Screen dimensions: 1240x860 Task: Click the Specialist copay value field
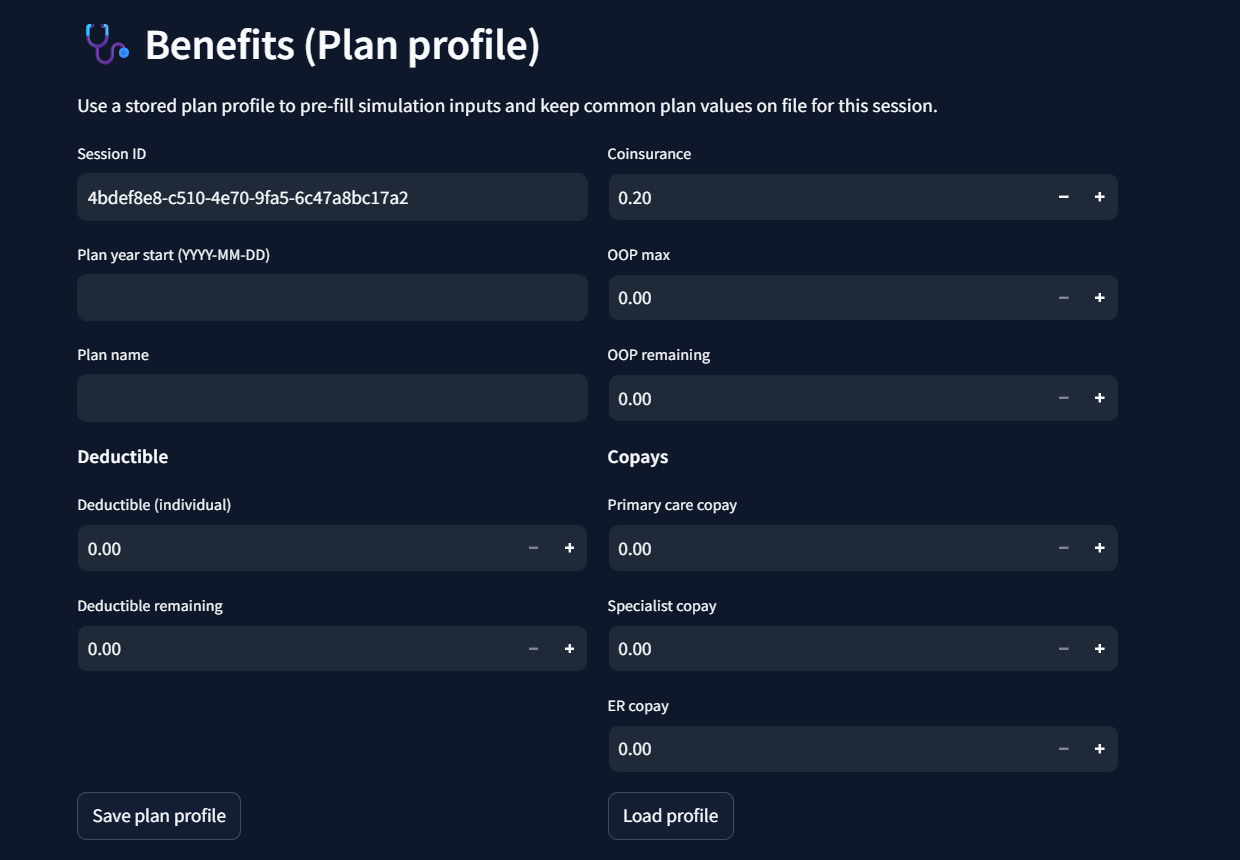(x=827, y=649)
